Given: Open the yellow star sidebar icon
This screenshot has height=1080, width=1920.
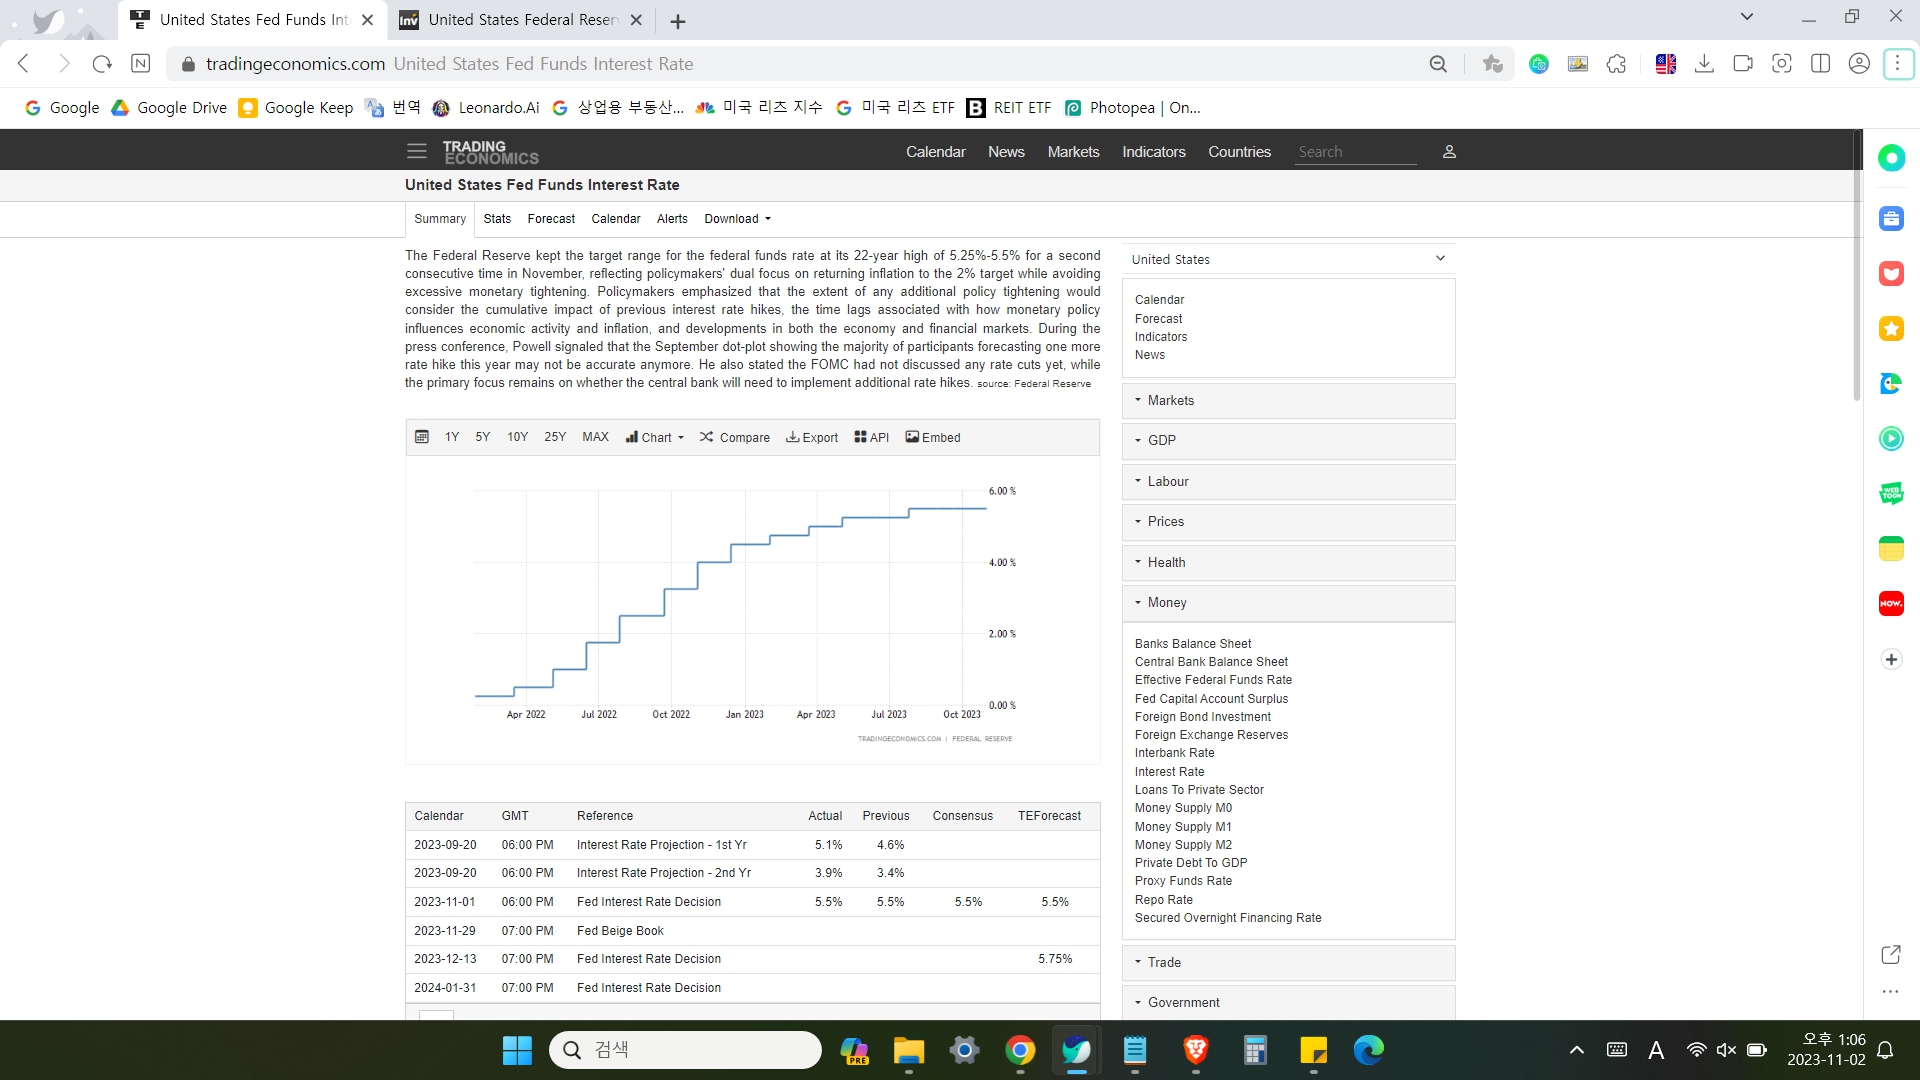Looking at the screenshot, I should [x=1891, y=328].
